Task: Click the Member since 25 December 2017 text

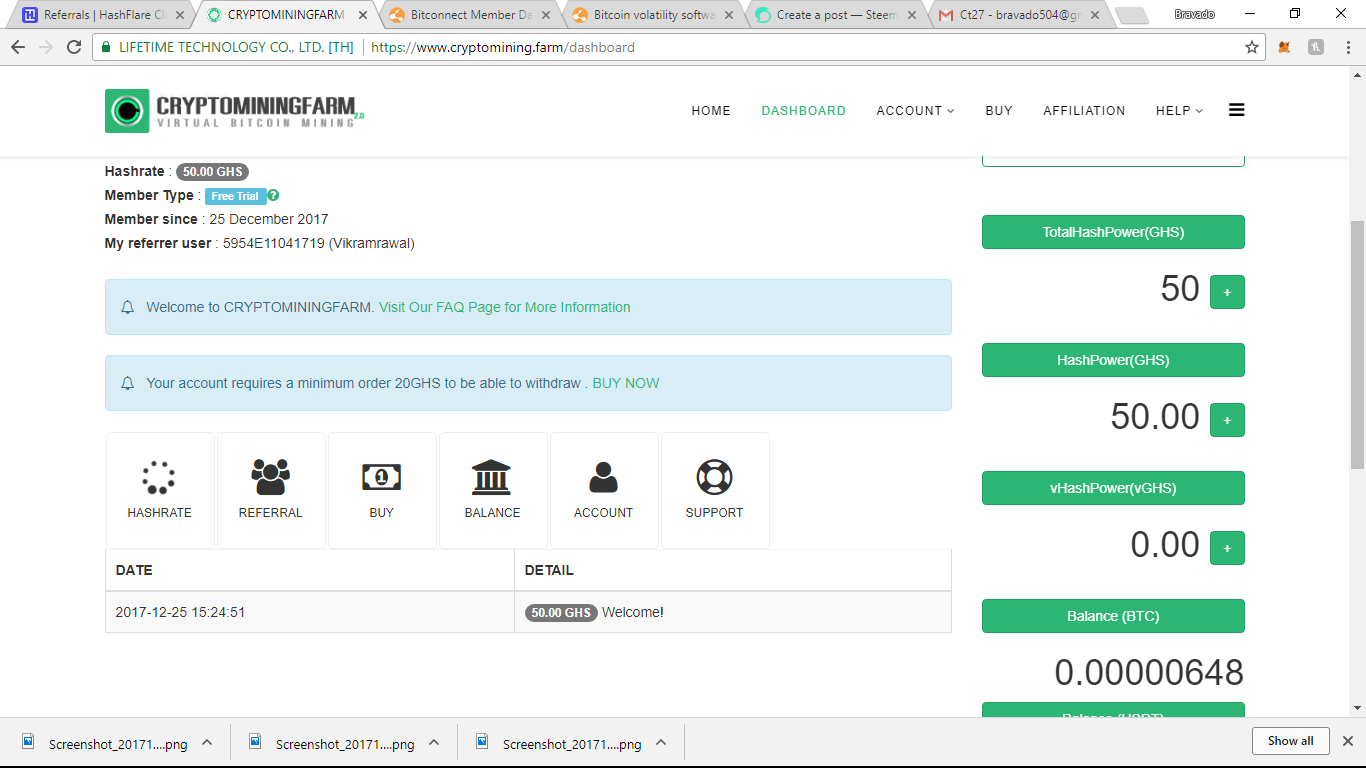Action: 217,219
